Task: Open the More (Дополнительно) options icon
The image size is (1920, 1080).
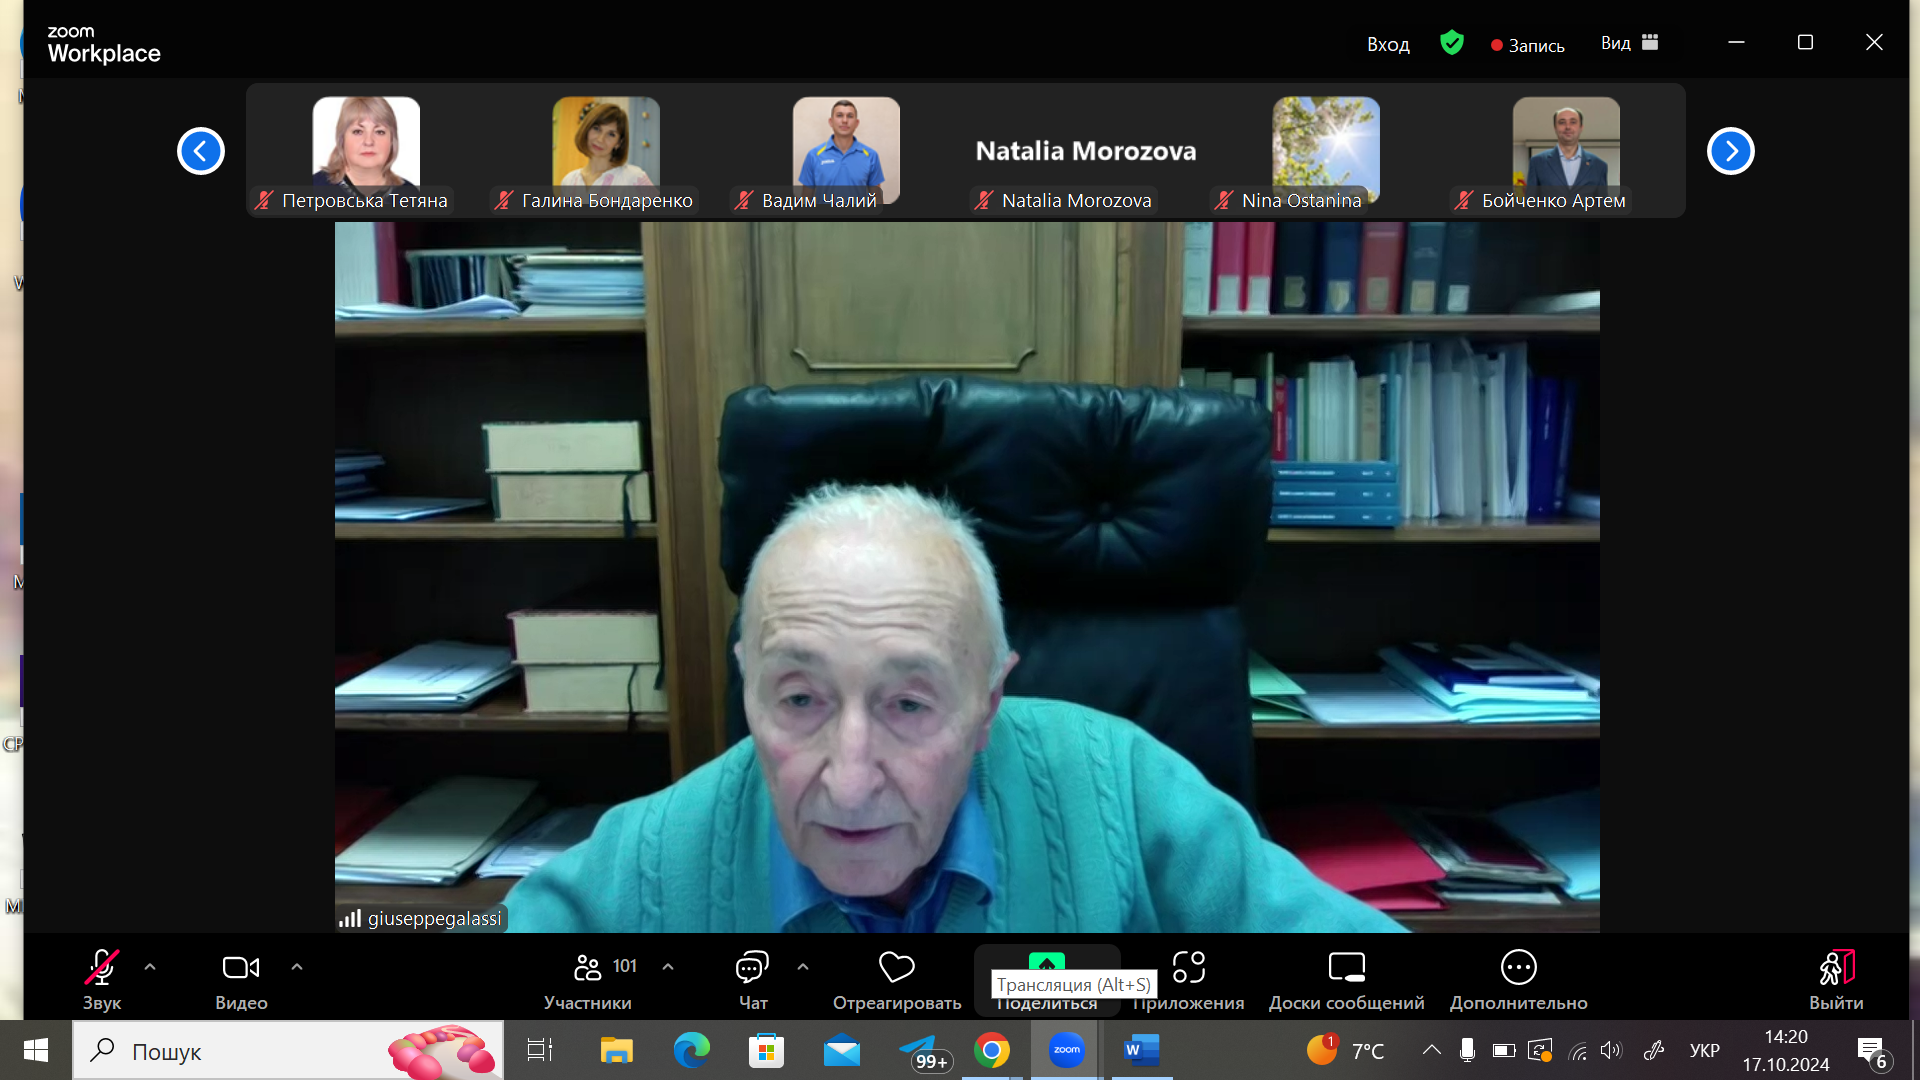Action: coord(1518,968)
